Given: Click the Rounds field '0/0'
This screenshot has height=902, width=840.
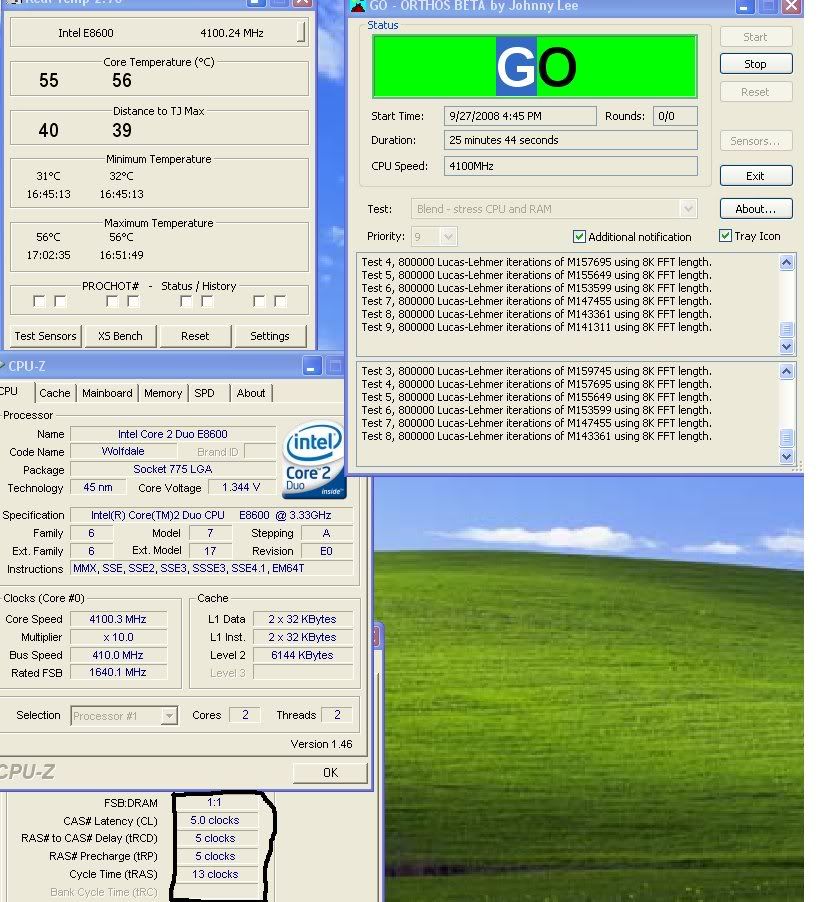Looking at the screenshot, I should [x=675, y=116].
